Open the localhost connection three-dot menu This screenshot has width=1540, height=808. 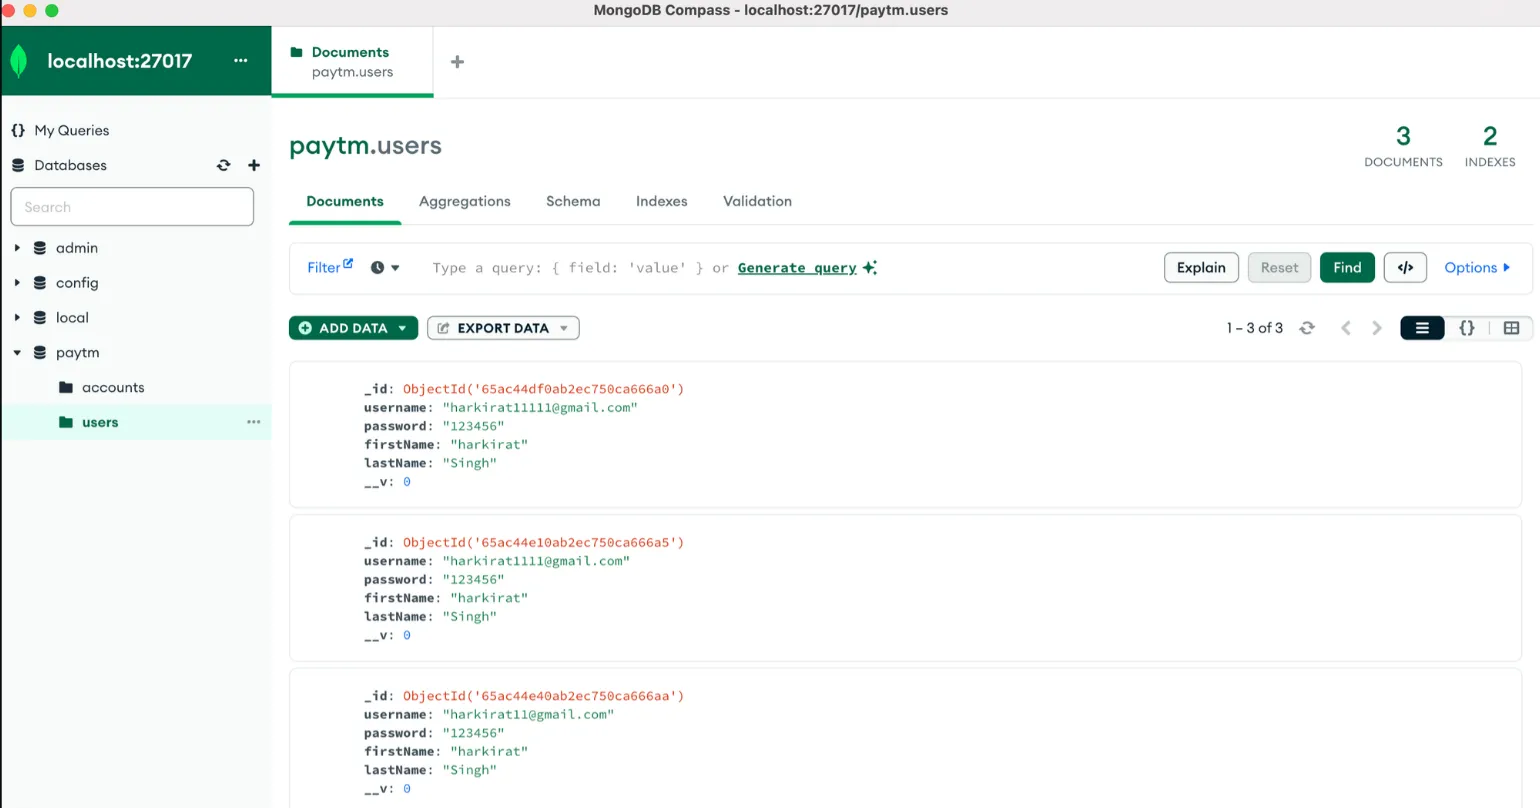click(x=240, y=61)
